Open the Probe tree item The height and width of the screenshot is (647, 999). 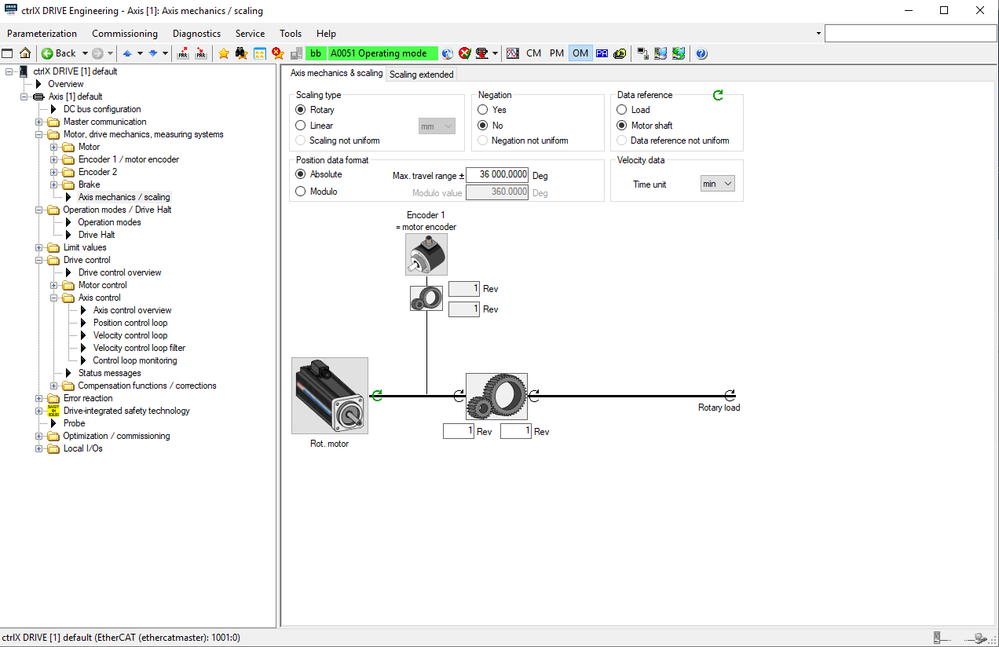(74, 423)
